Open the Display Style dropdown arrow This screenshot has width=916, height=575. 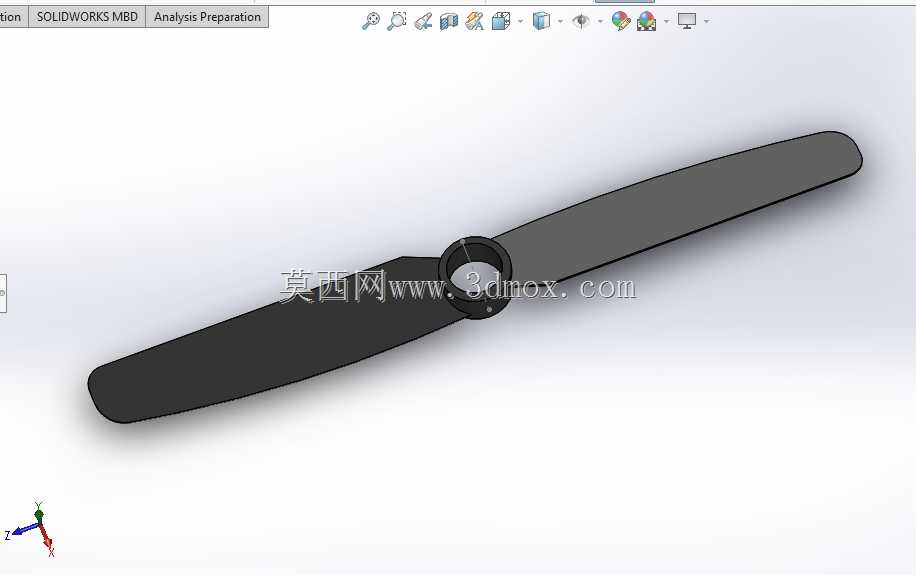560,22
